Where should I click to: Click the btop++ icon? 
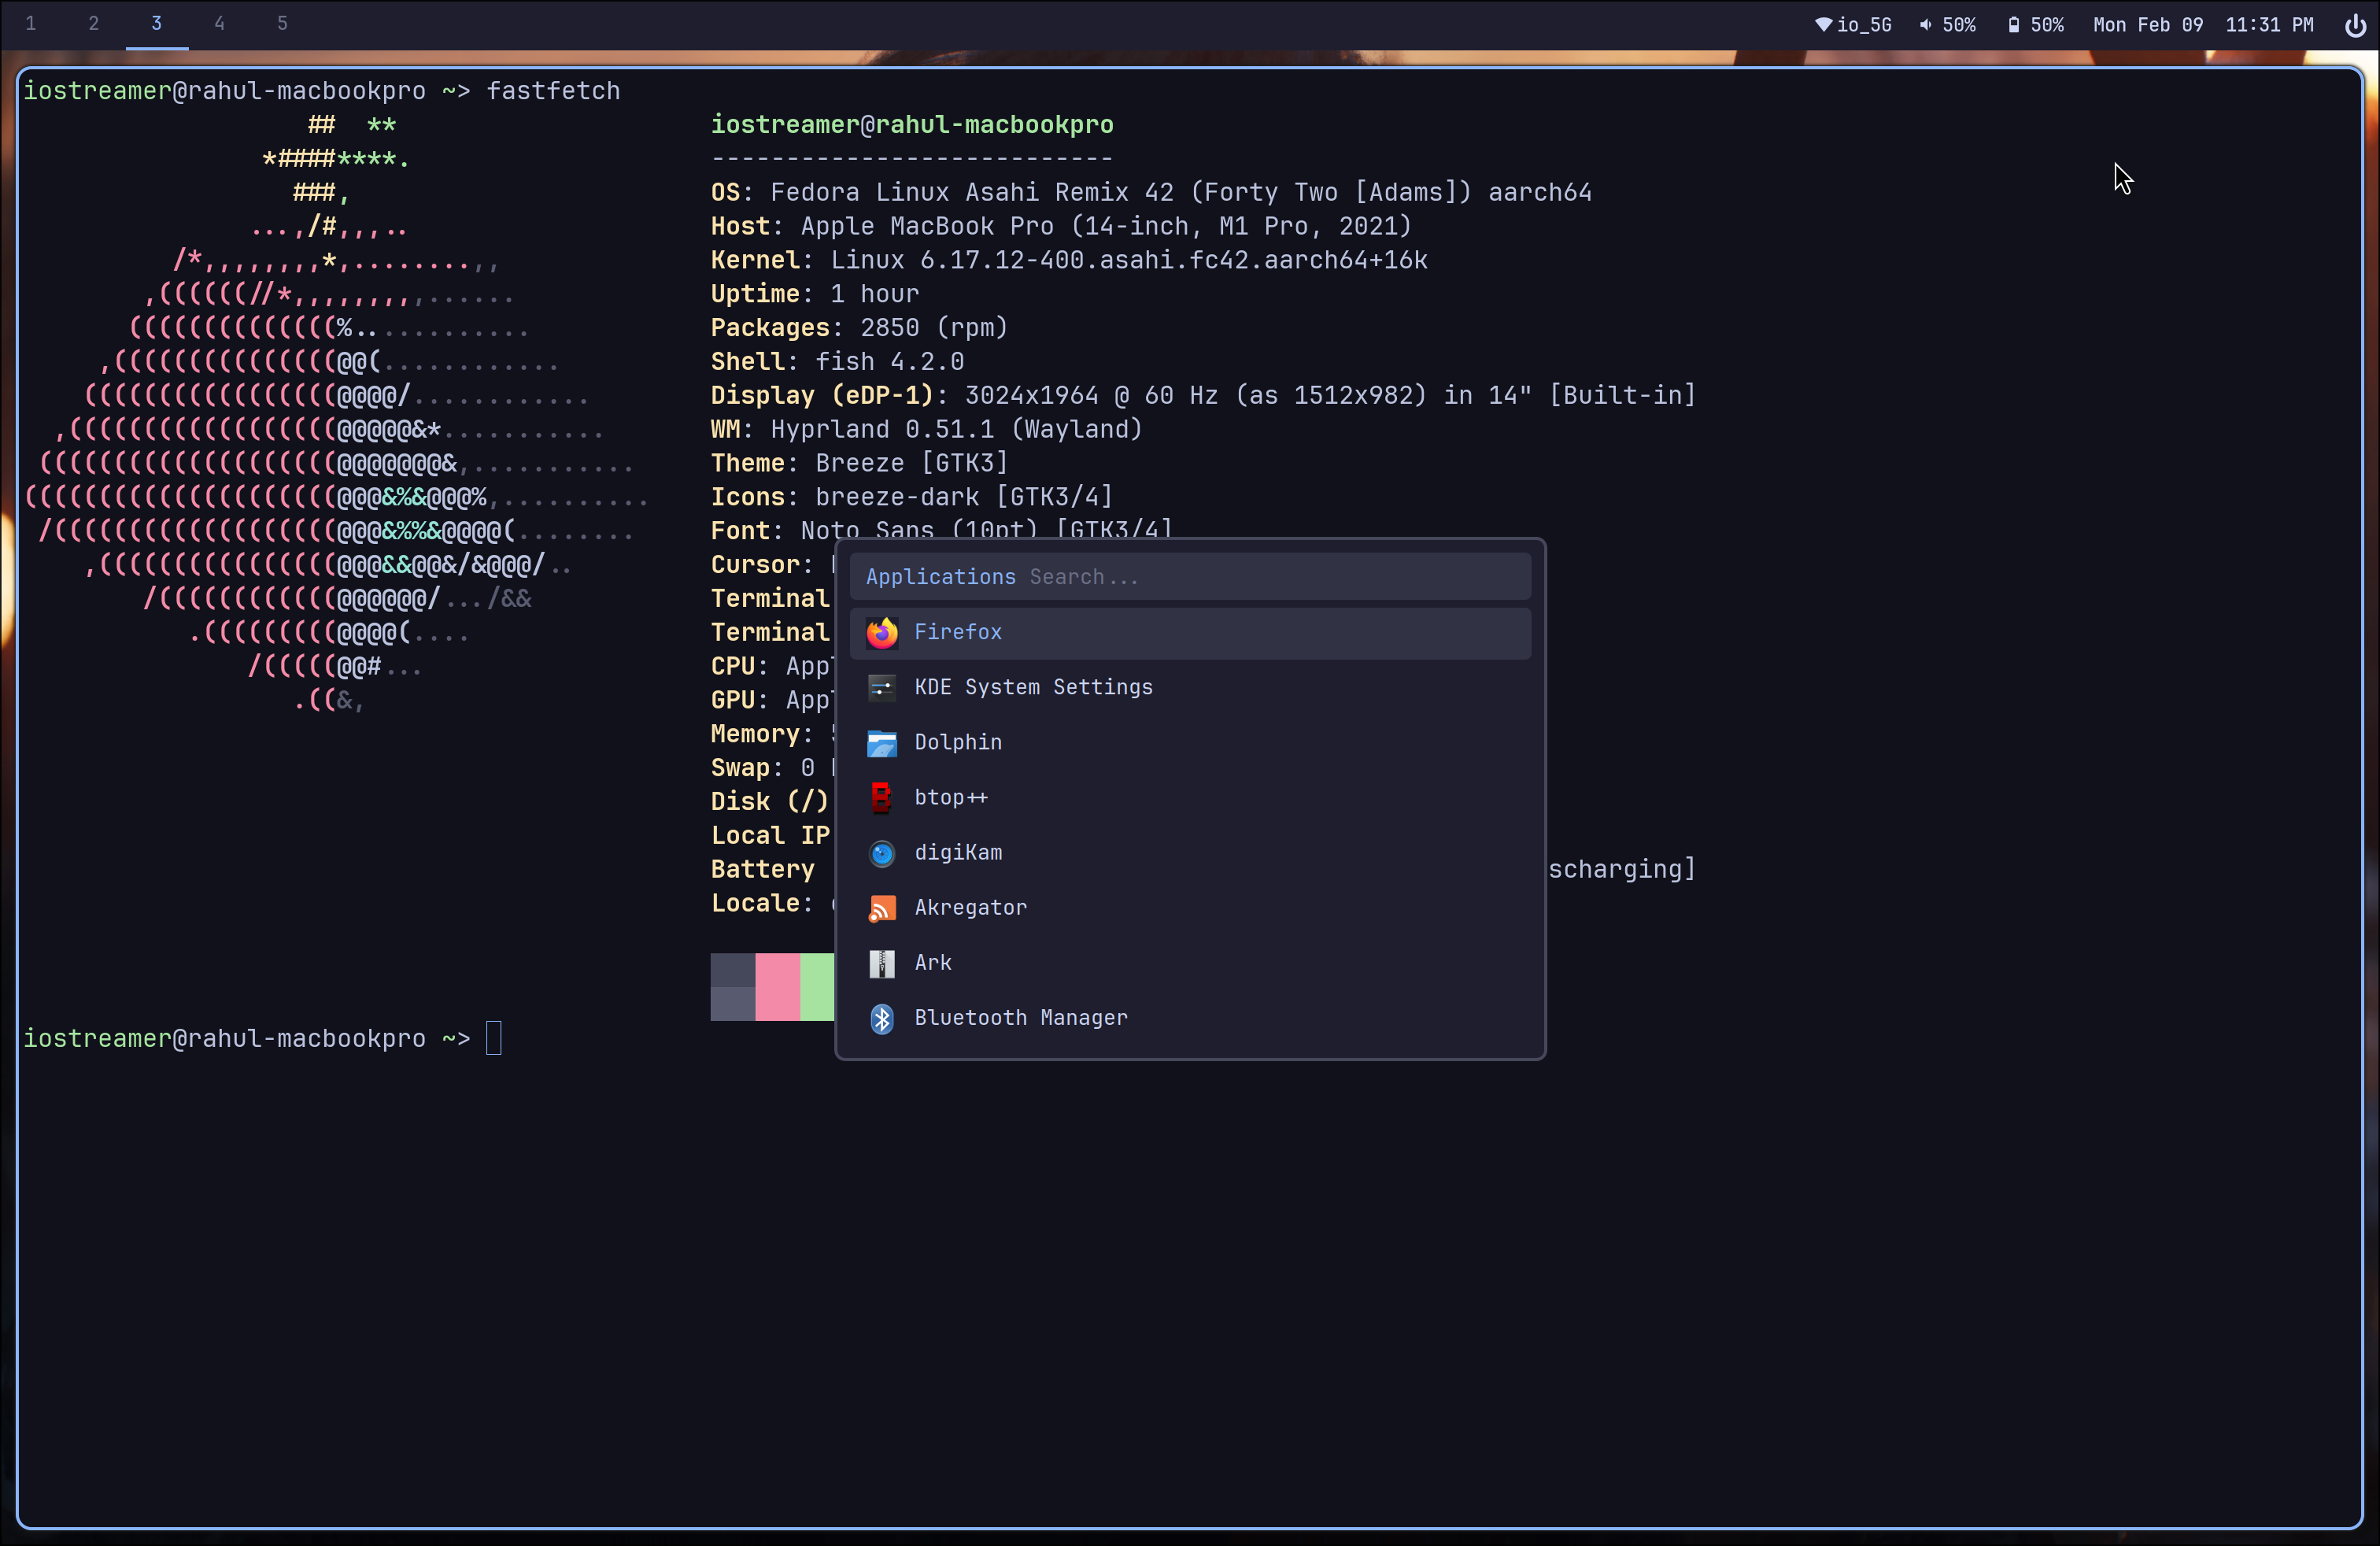(x=881, y=797)
